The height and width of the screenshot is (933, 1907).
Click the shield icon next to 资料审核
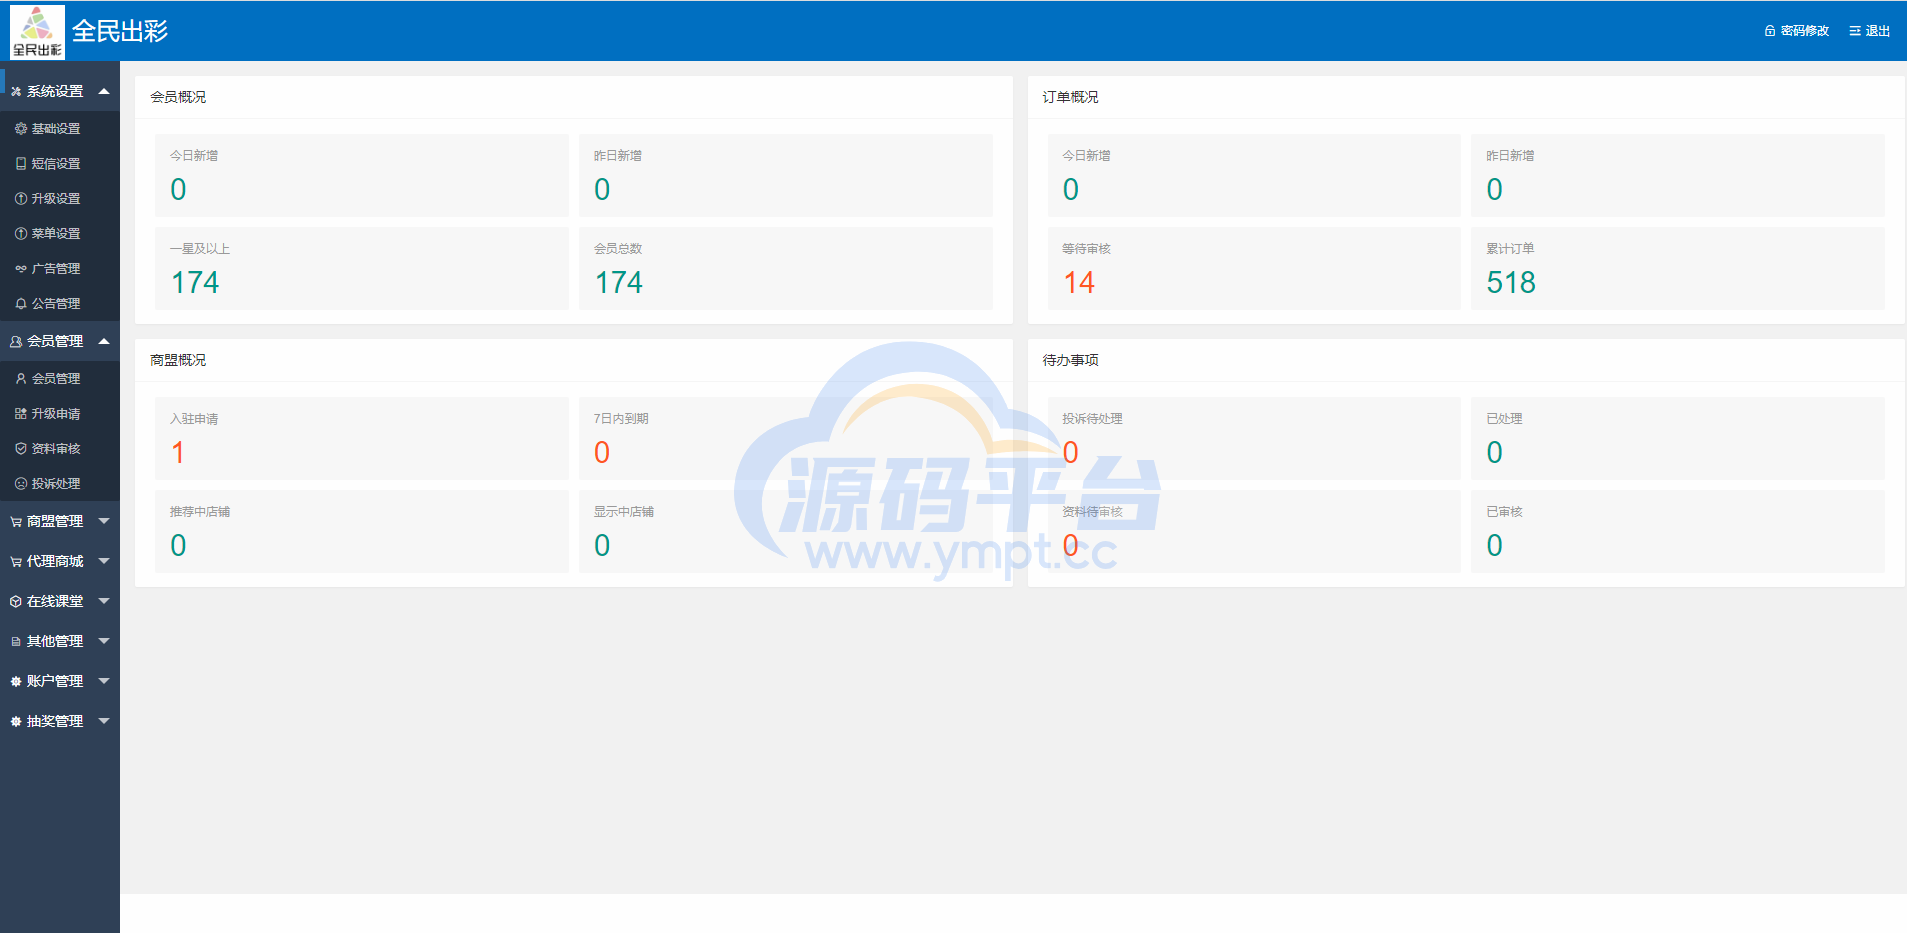(x=21, y=449)
